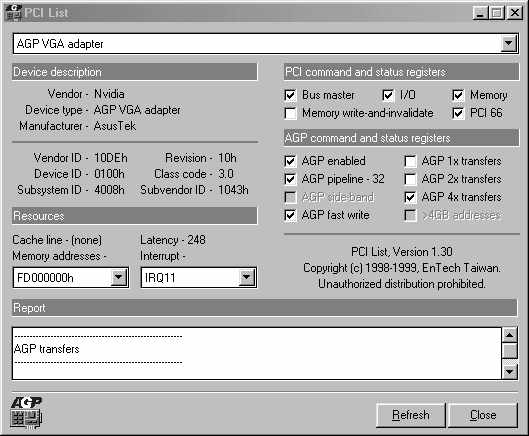
Task: Toggle the Bus master checkbox
Action: click(290, 95)
